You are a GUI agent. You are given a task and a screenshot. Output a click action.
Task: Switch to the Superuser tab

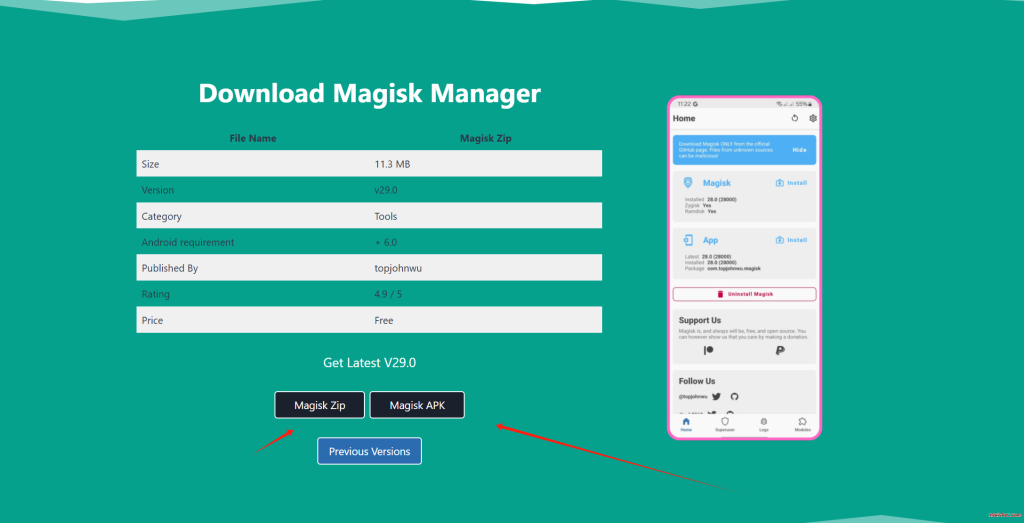point(725,424)
